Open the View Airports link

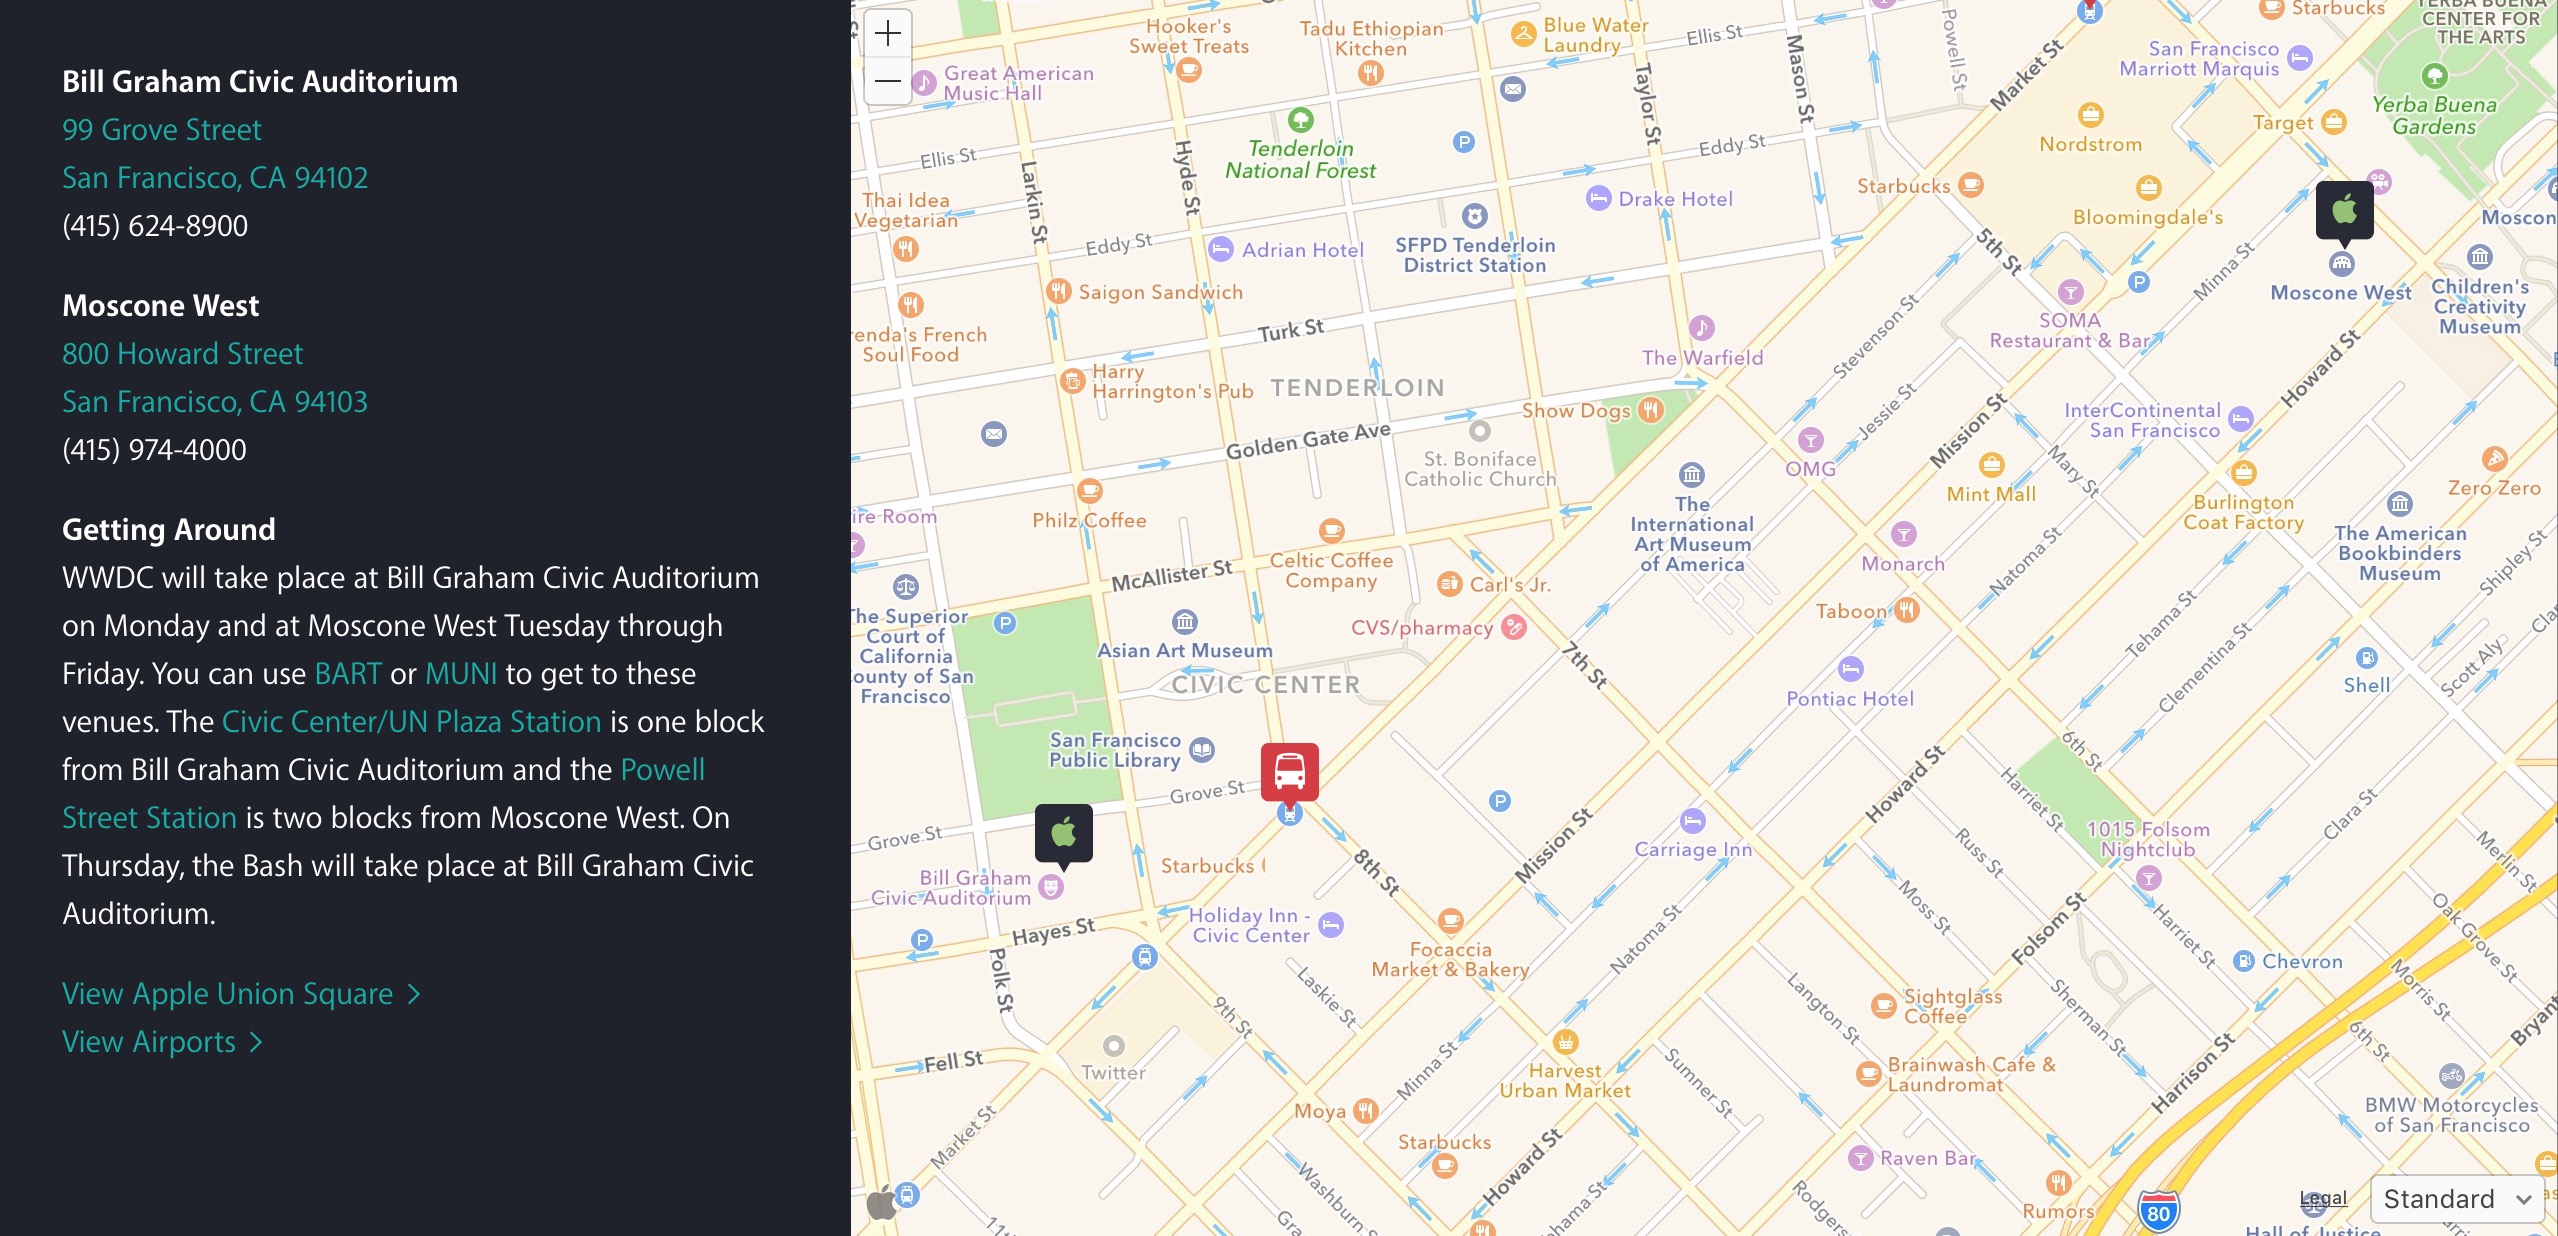(x=162, y=1042)
